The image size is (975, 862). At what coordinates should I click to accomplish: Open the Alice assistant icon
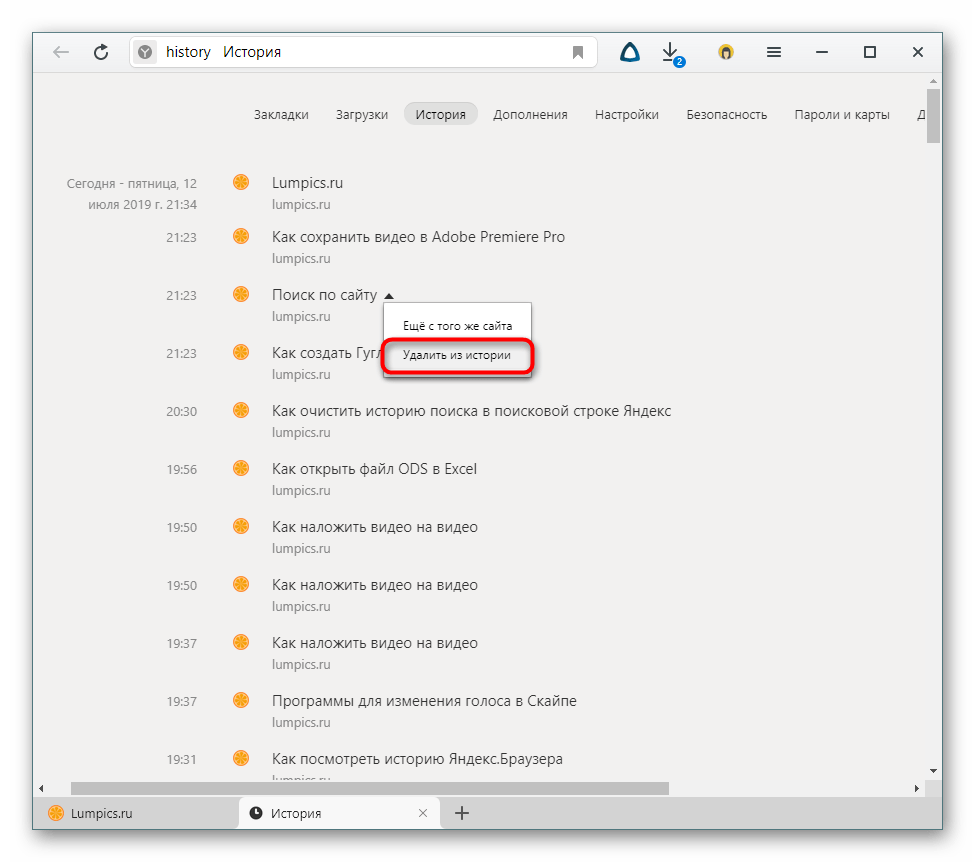pos(630,52)
